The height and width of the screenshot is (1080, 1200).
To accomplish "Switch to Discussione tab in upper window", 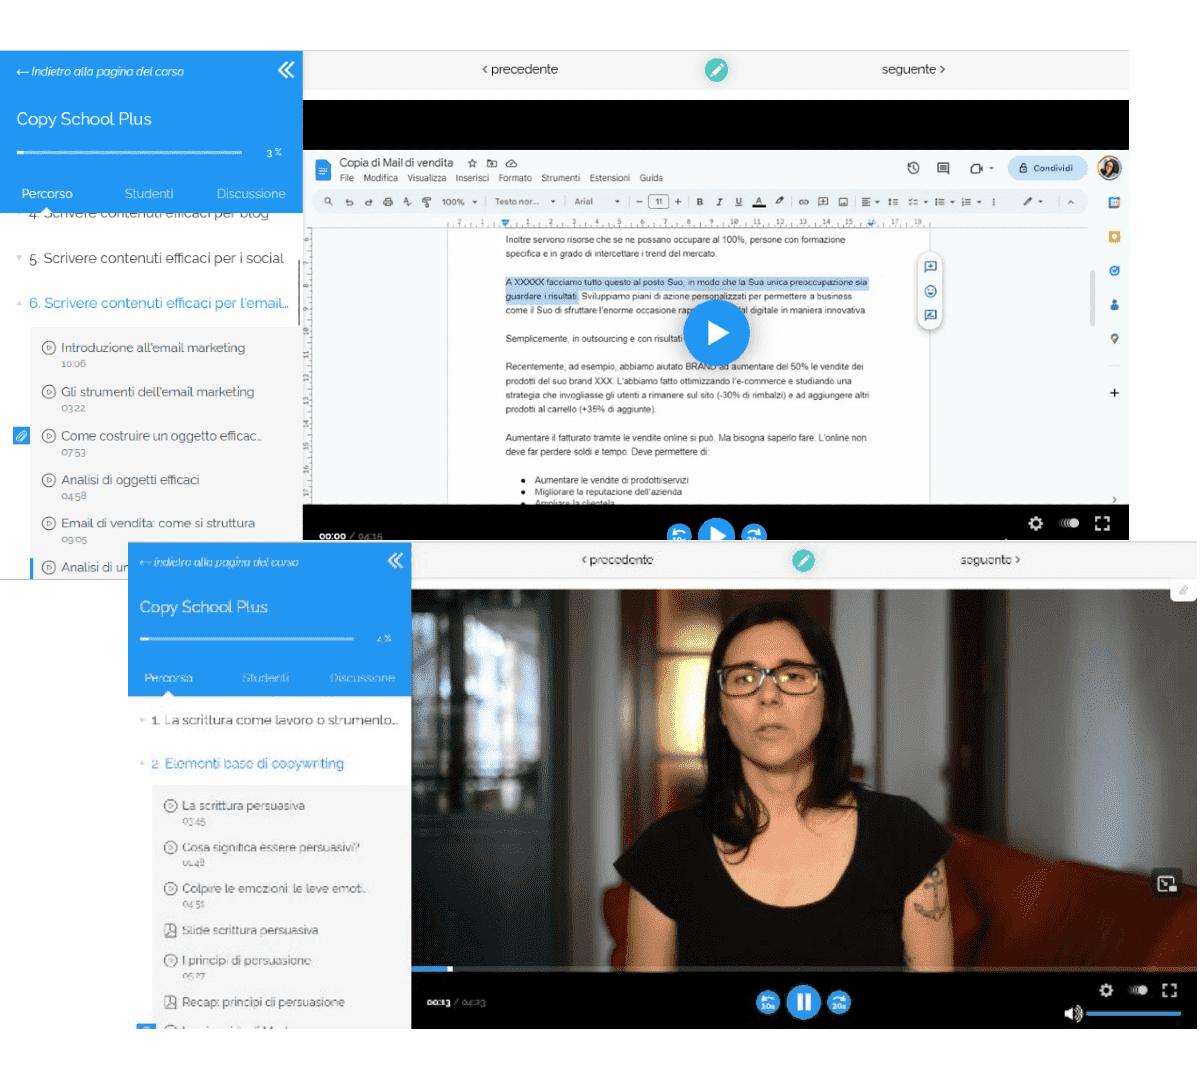I will click(x=251, y=194).
